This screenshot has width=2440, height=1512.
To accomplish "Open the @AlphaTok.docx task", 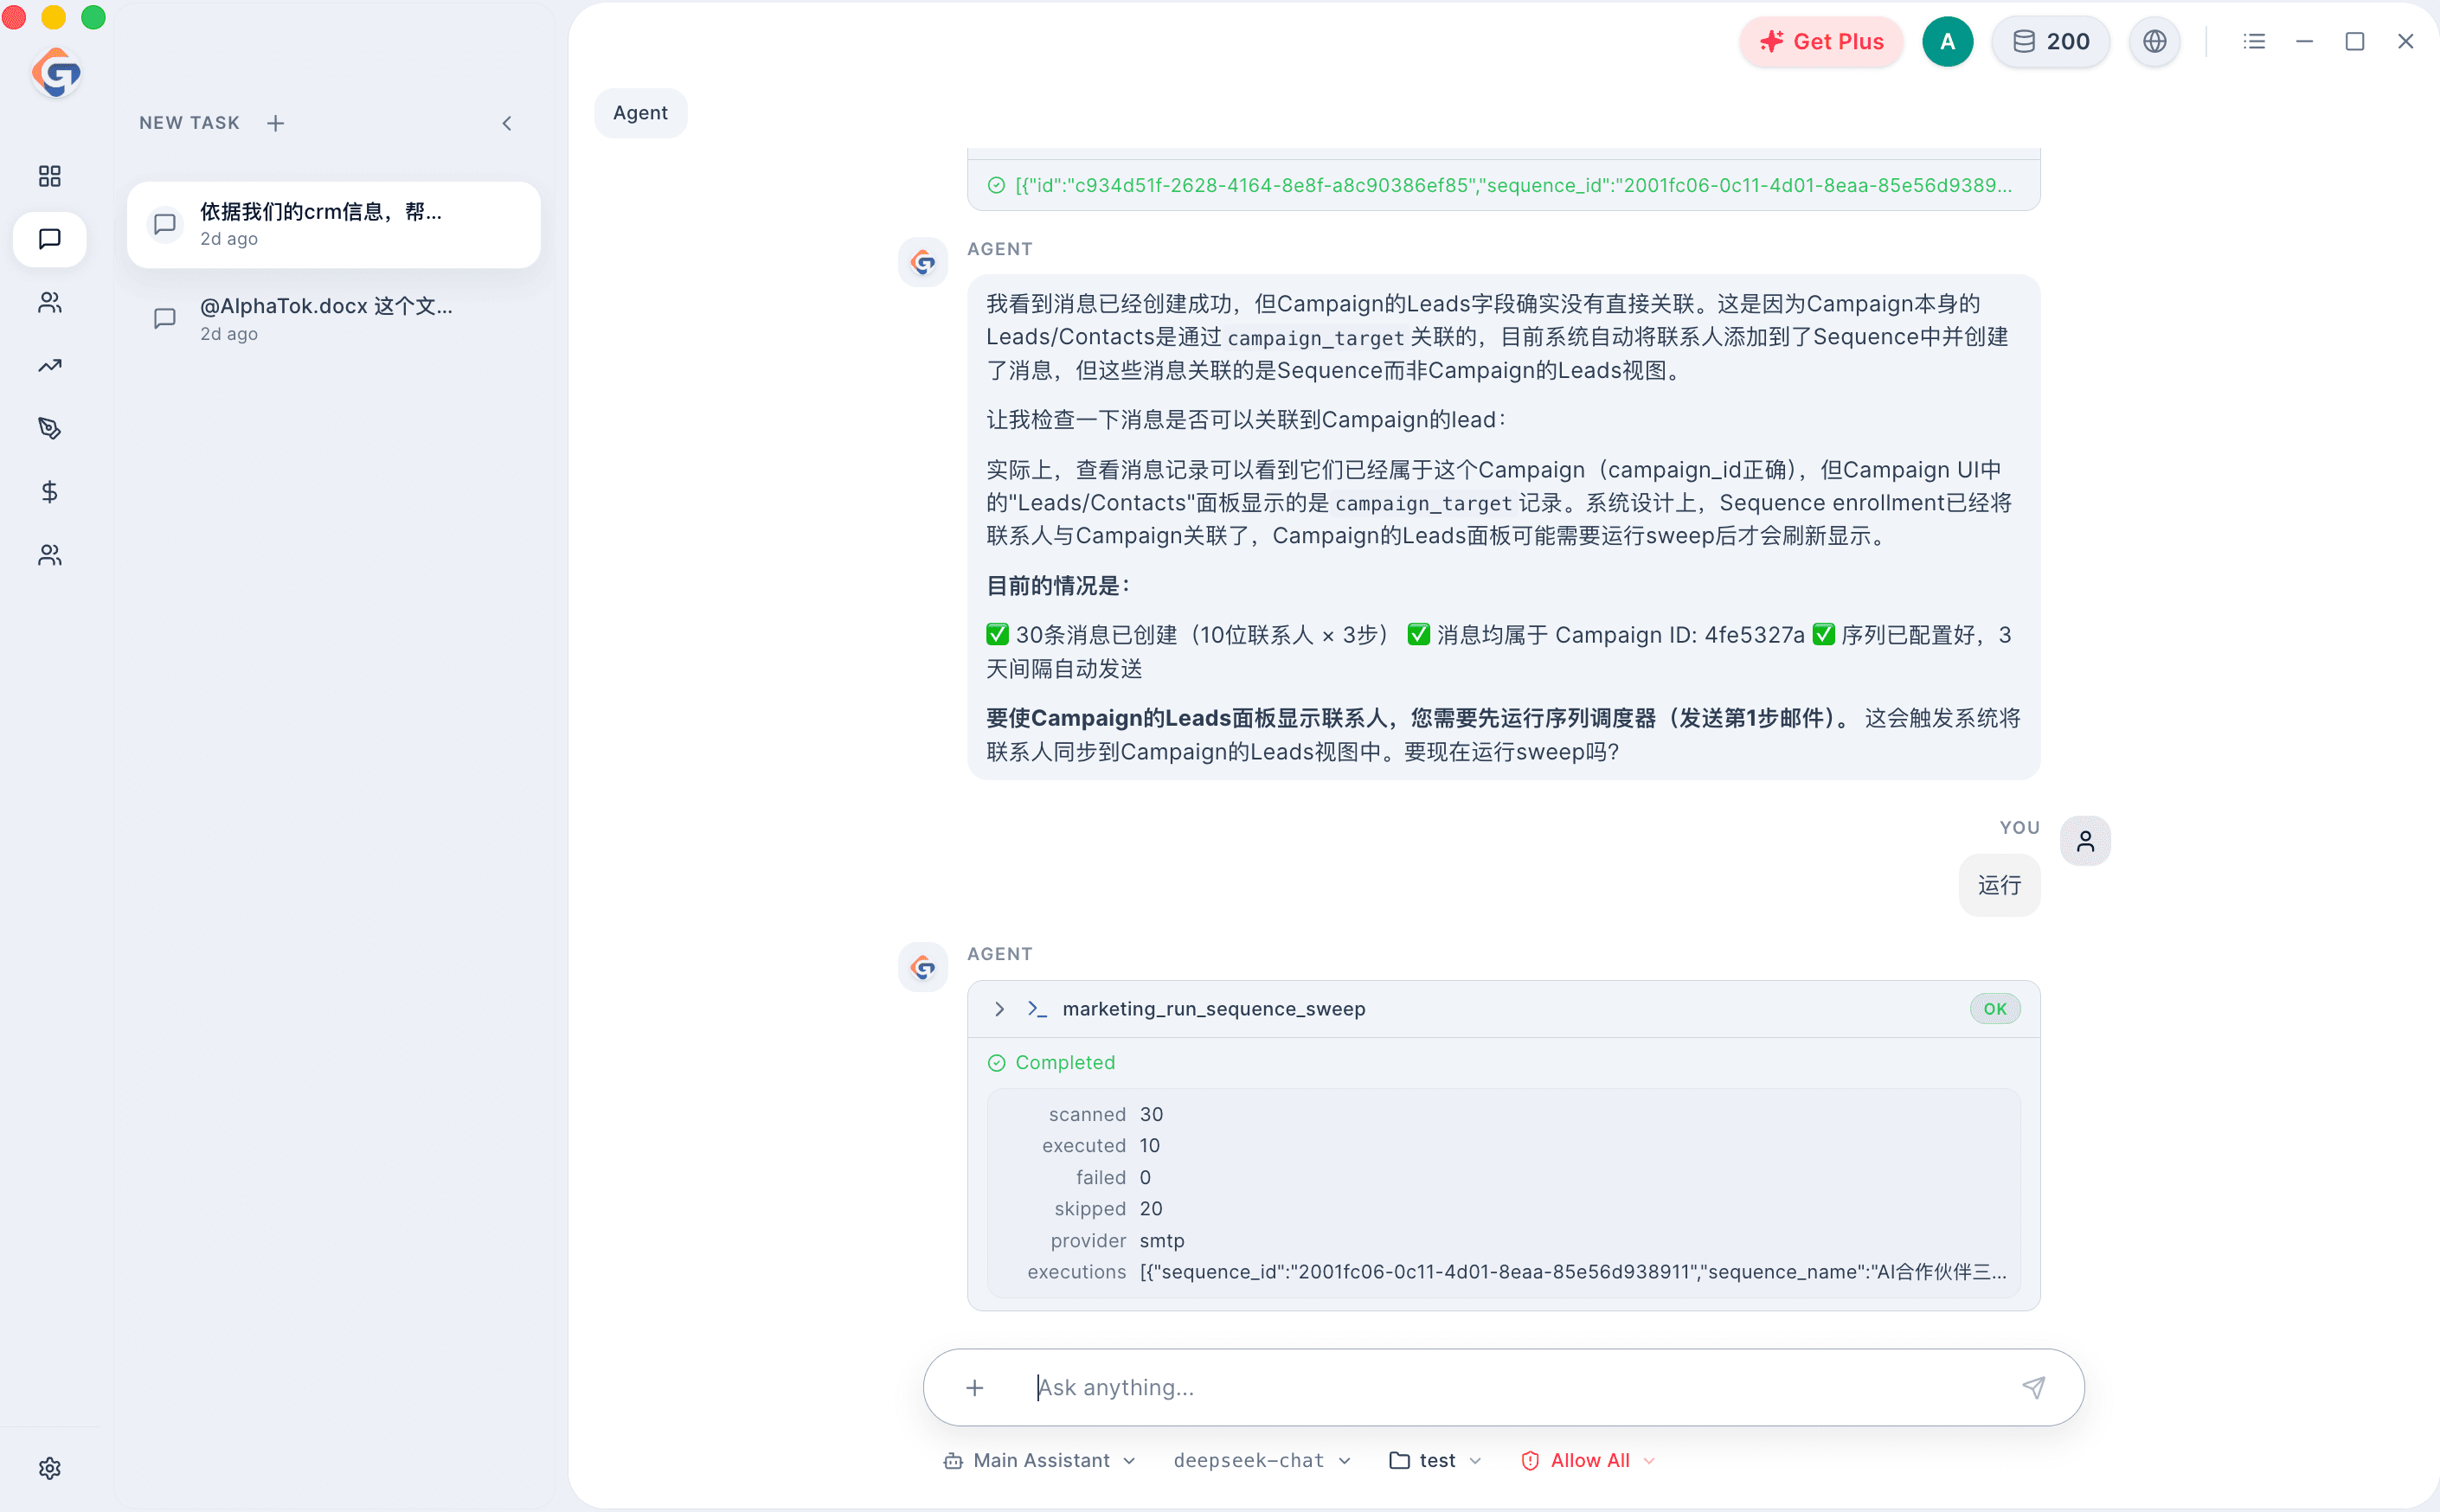I will pyautogui.click(x=334, y=319).
